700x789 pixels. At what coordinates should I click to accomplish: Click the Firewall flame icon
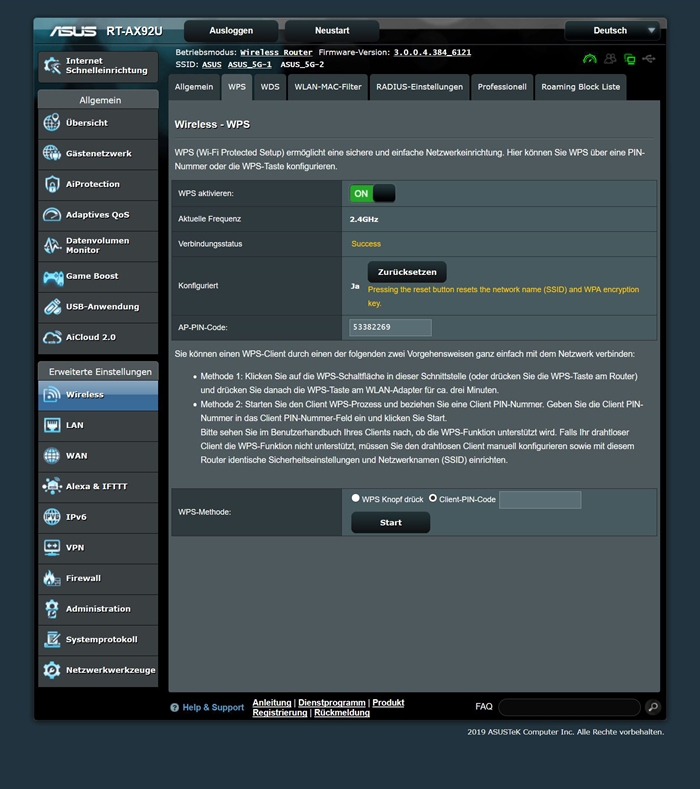52,578
